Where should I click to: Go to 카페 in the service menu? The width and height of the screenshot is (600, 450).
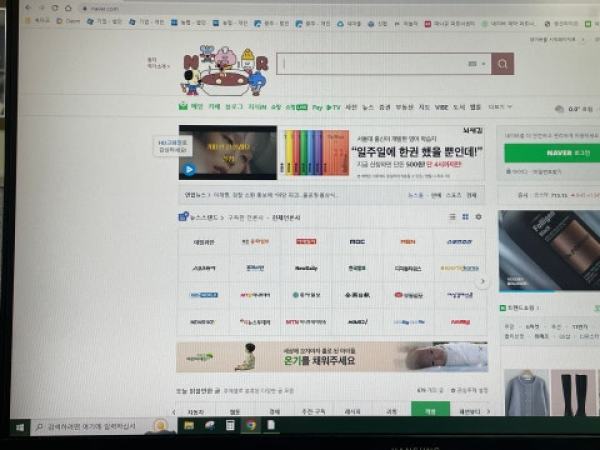[214, 107]
